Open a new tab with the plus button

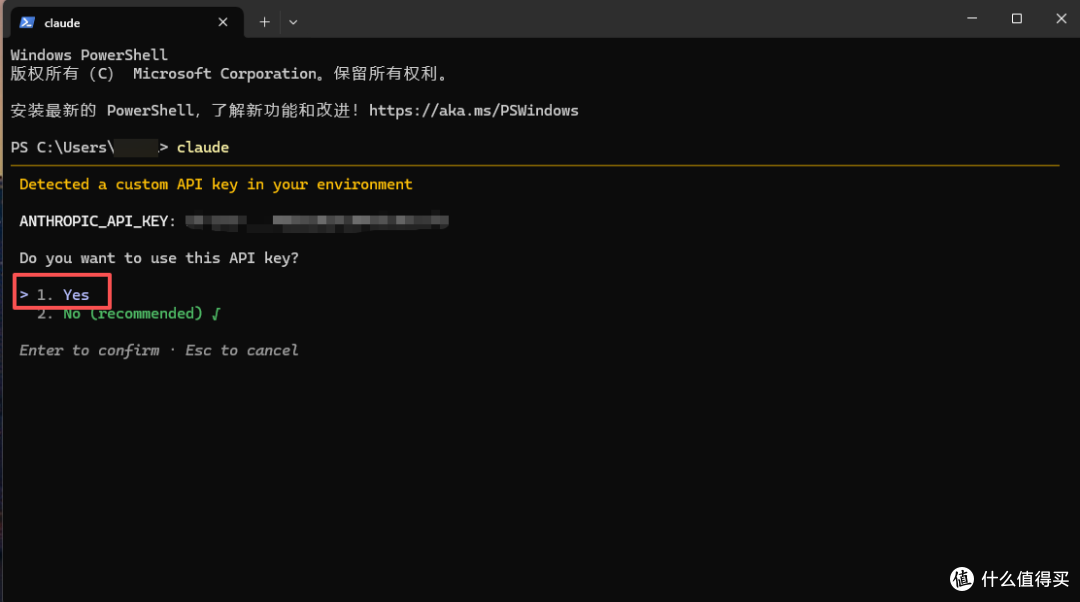tap(263, 21)
